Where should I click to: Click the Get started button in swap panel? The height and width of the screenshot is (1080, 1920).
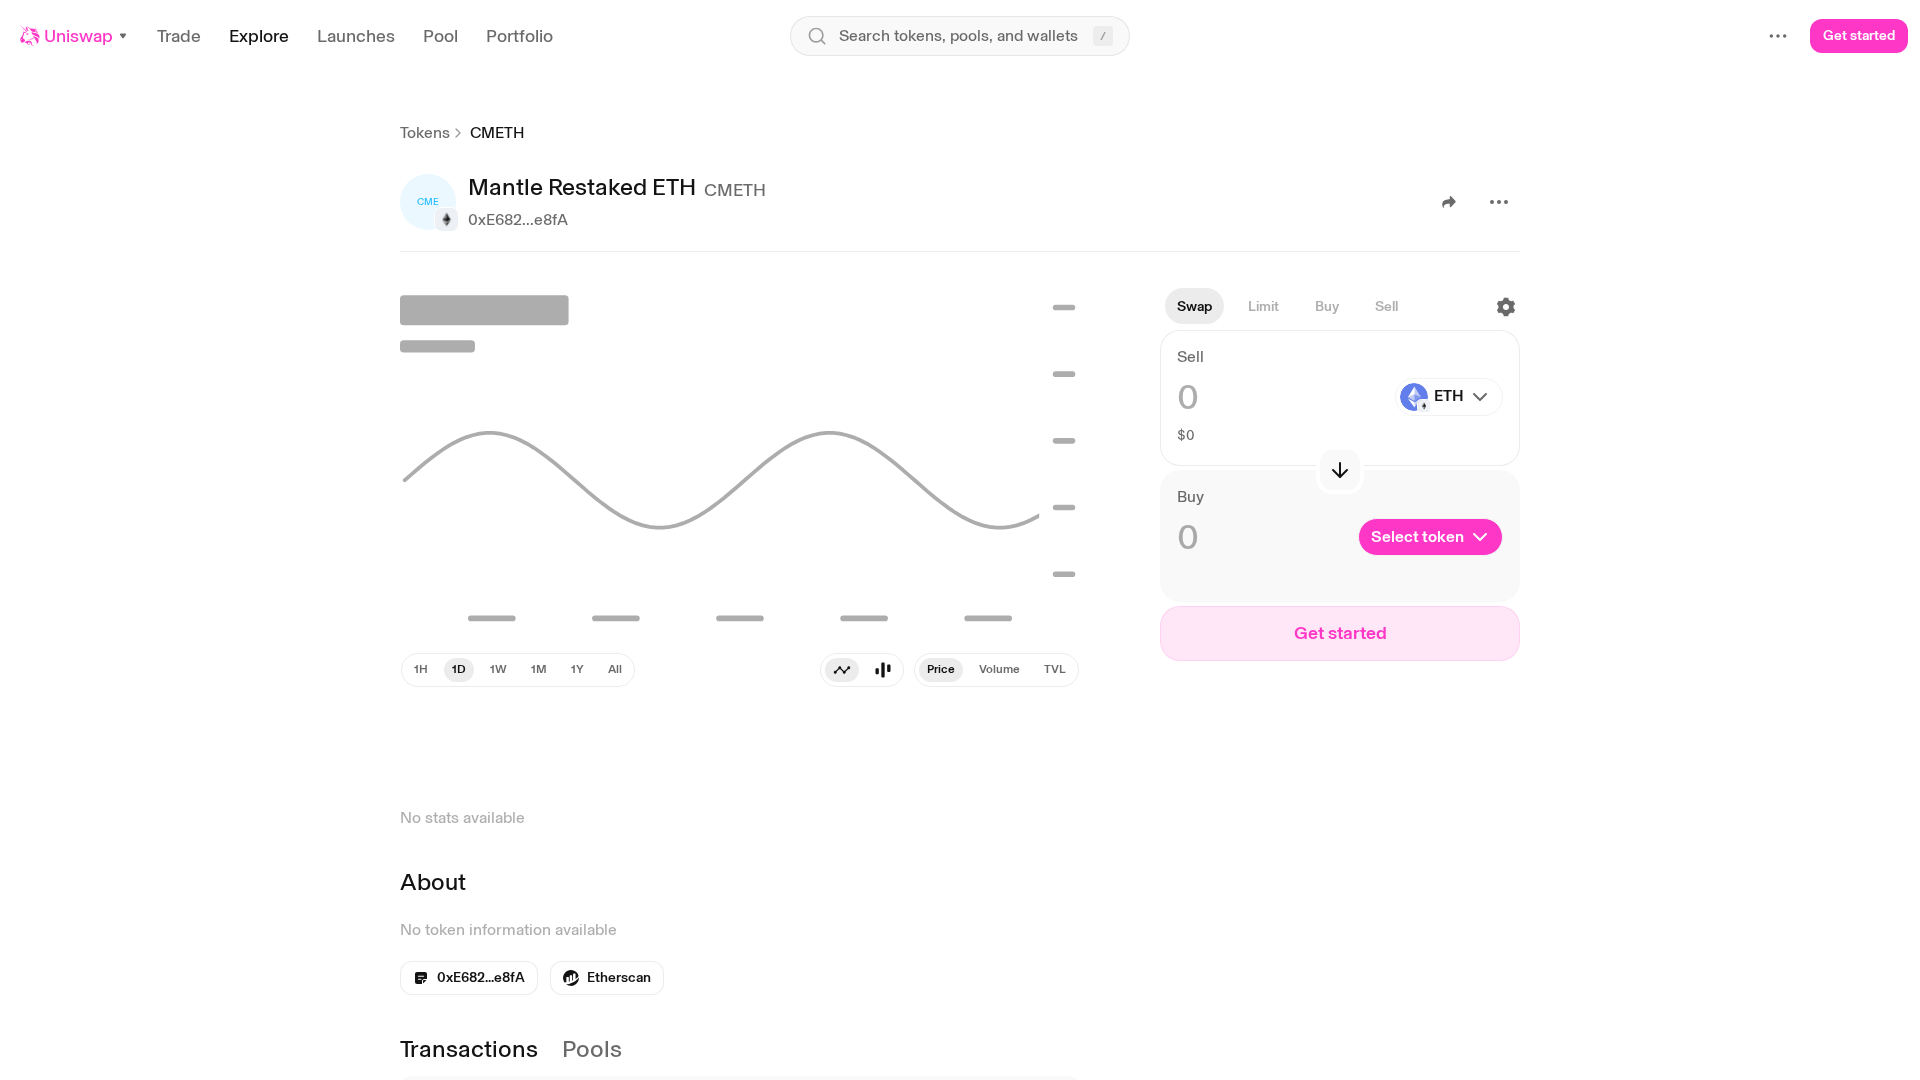pos(1340,634)
